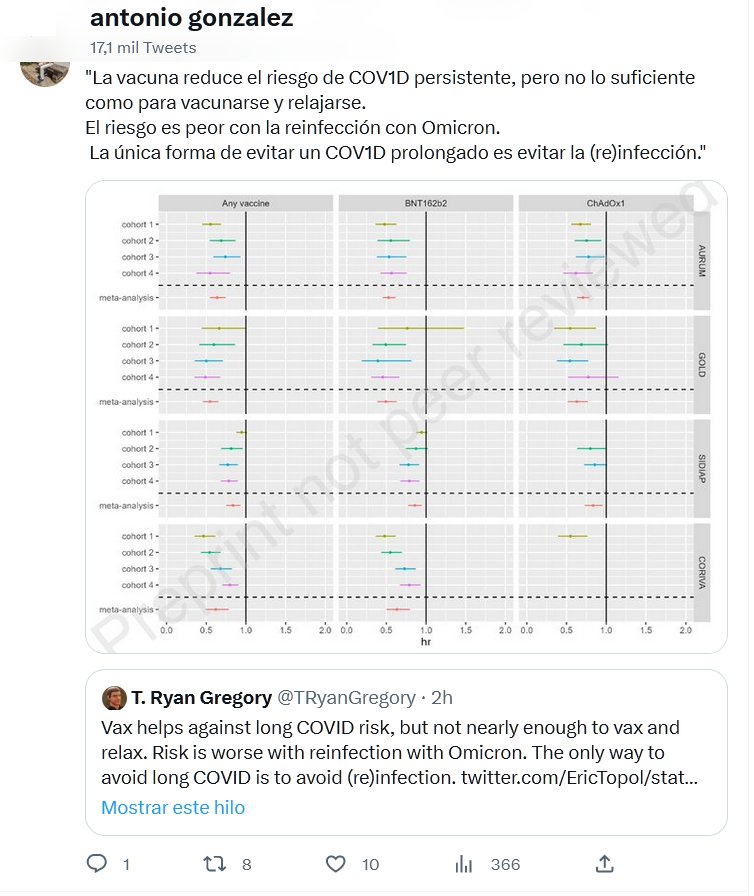This screenshot has height=896, width=754.
Task: Open tweet analytics bar chart icon
Action: tap(463, 863)
